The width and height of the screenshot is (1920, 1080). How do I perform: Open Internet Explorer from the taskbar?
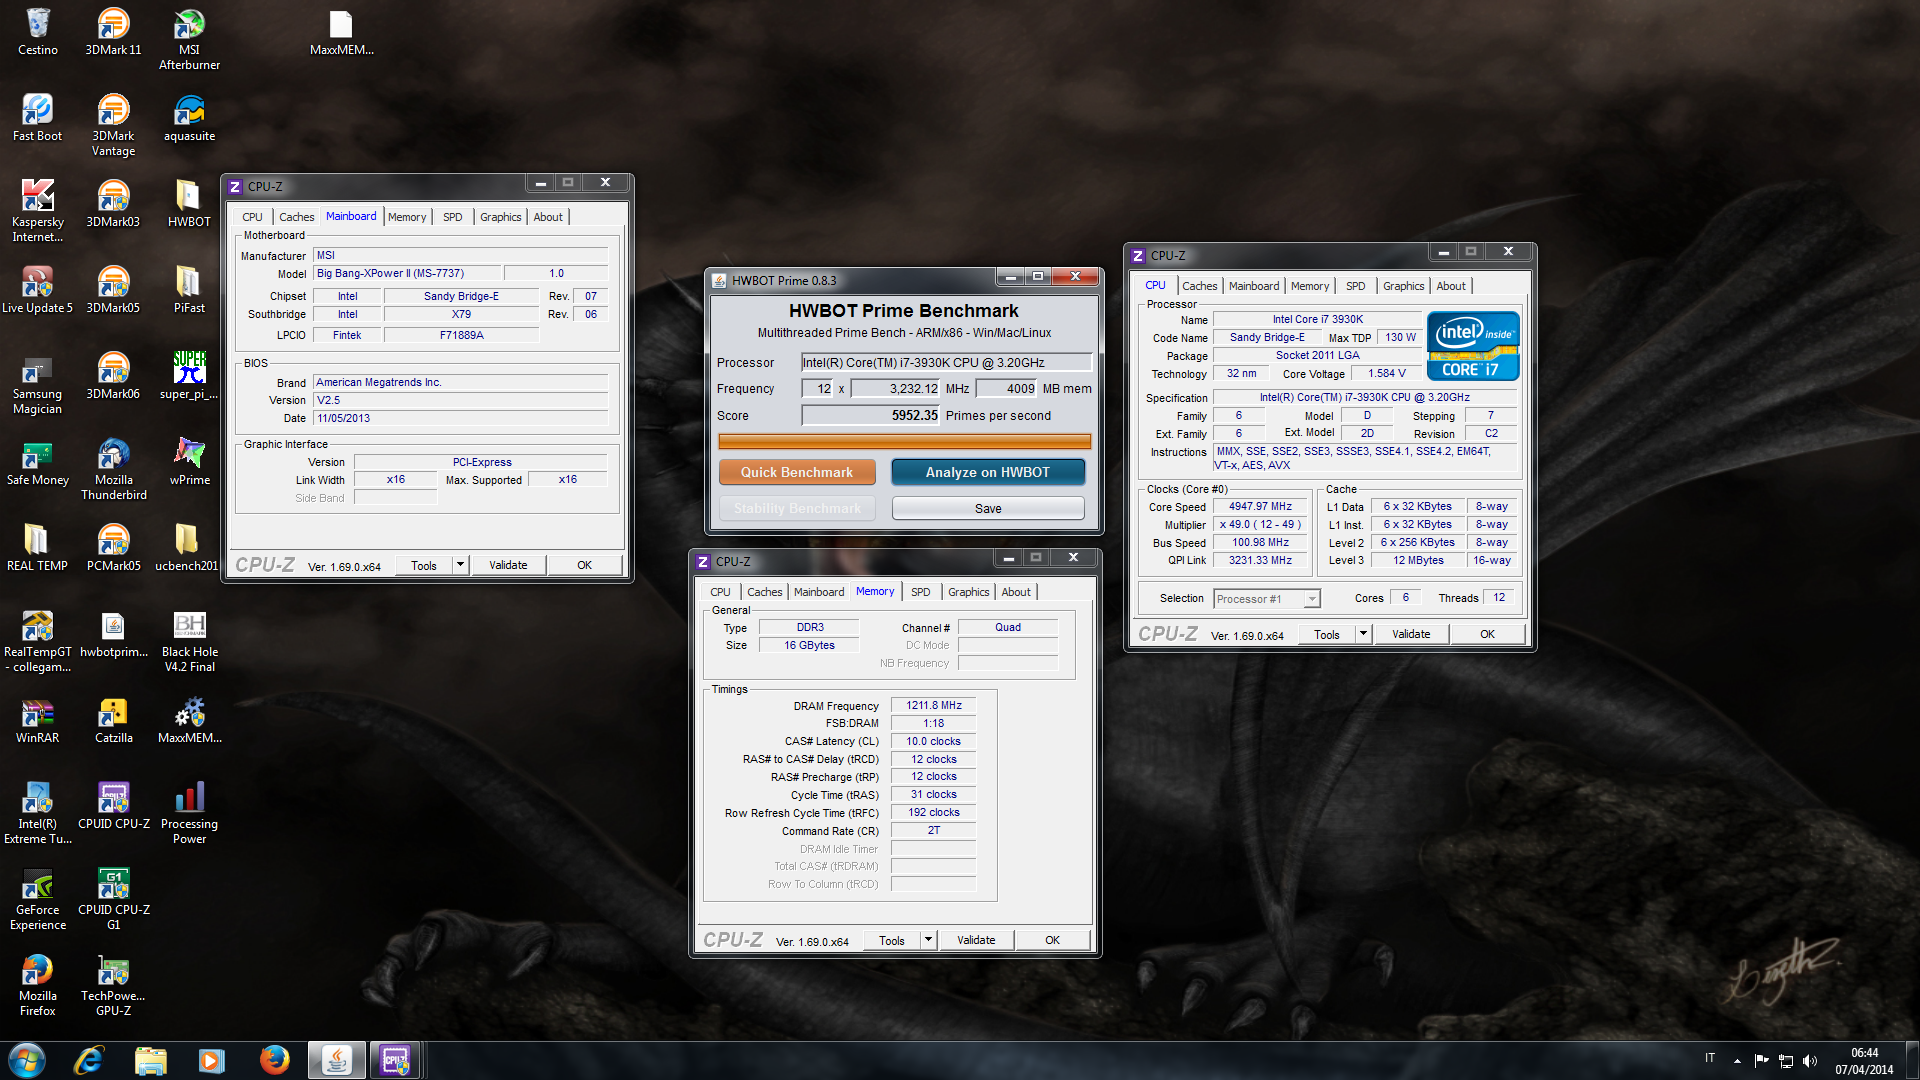[89, 1060]
